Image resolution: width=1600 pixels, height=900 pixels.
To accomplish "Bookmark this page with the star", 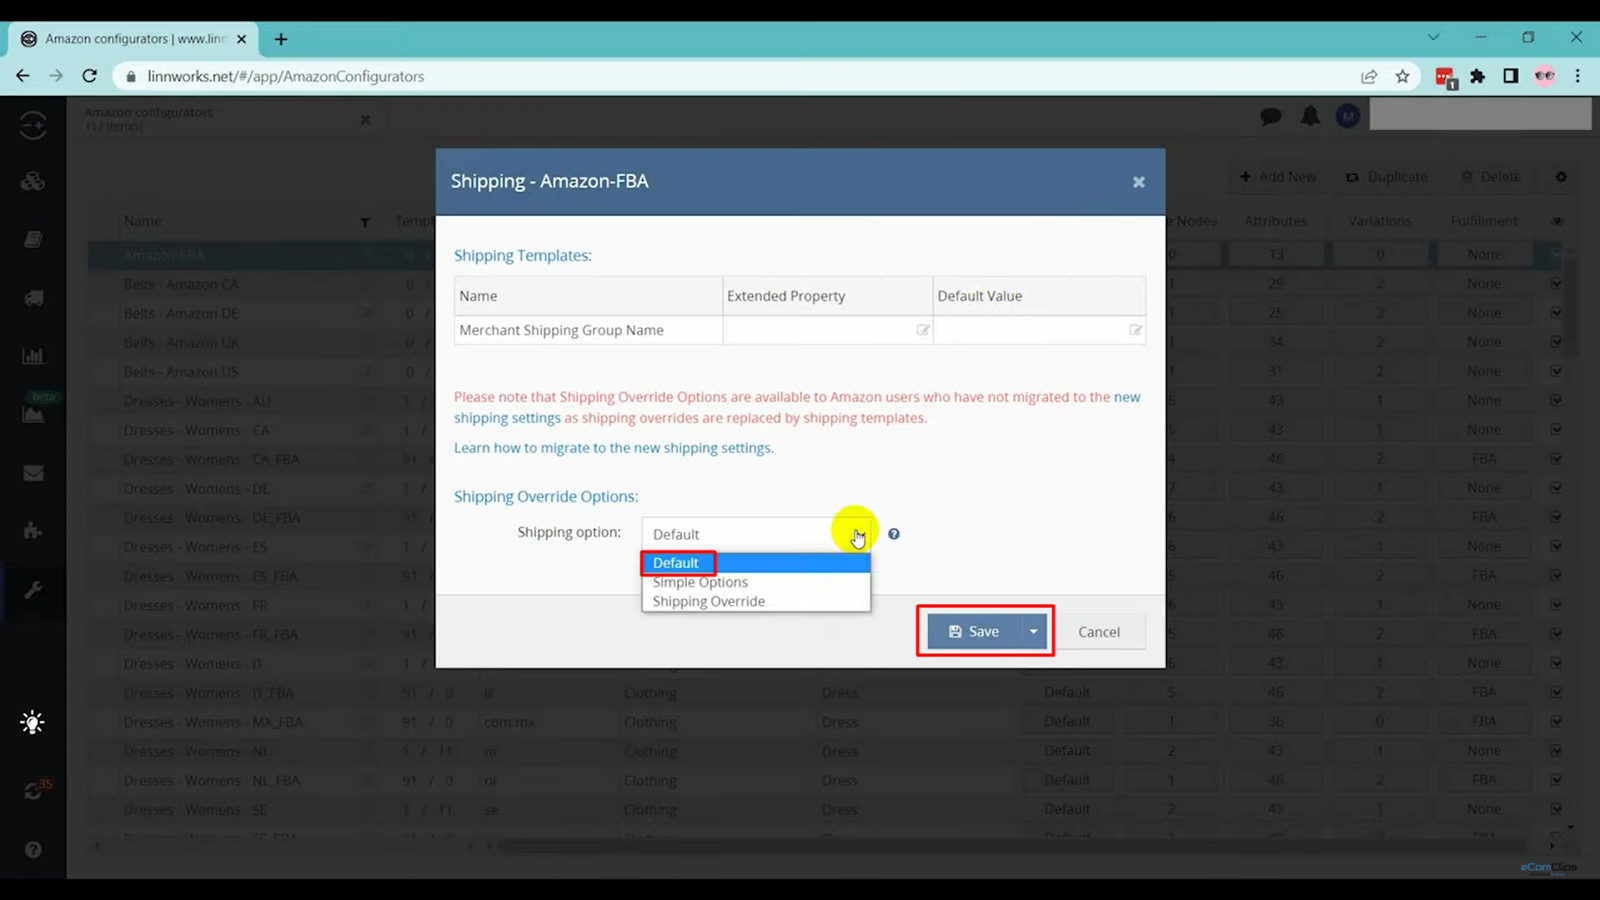I will pos(1402,76).
